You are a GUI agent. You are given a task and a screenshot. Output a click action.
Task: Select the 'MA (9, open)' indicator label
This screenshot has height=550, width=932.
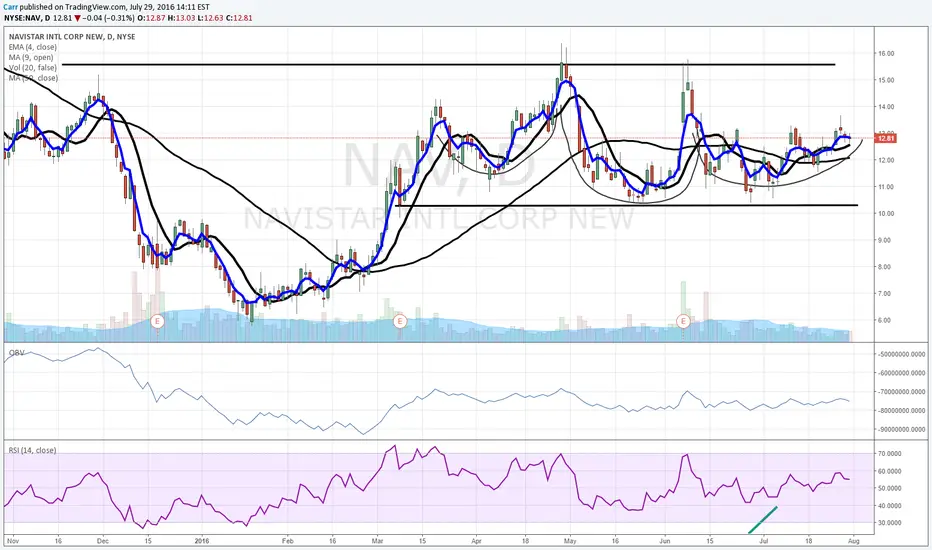31,57
